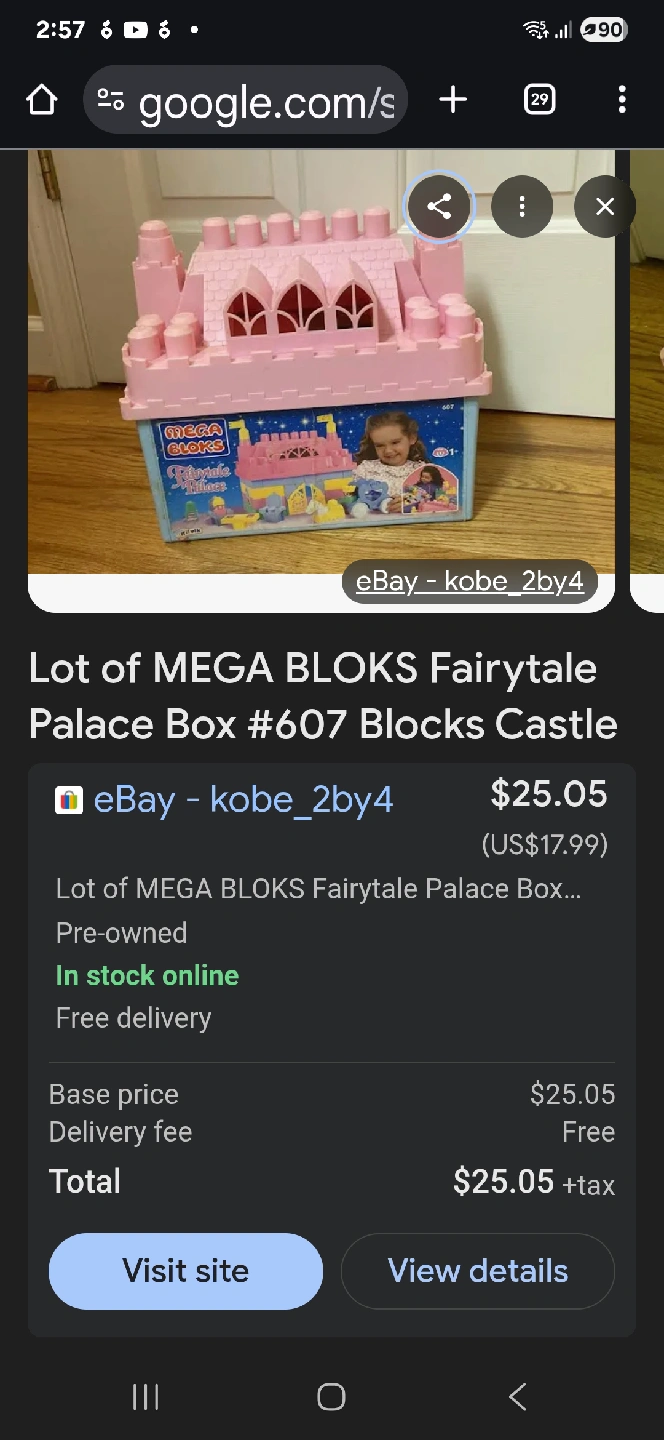This screenshot has width=664, height=1440.
Task: Open a new tab with plus icon
Action: [453, 100]
